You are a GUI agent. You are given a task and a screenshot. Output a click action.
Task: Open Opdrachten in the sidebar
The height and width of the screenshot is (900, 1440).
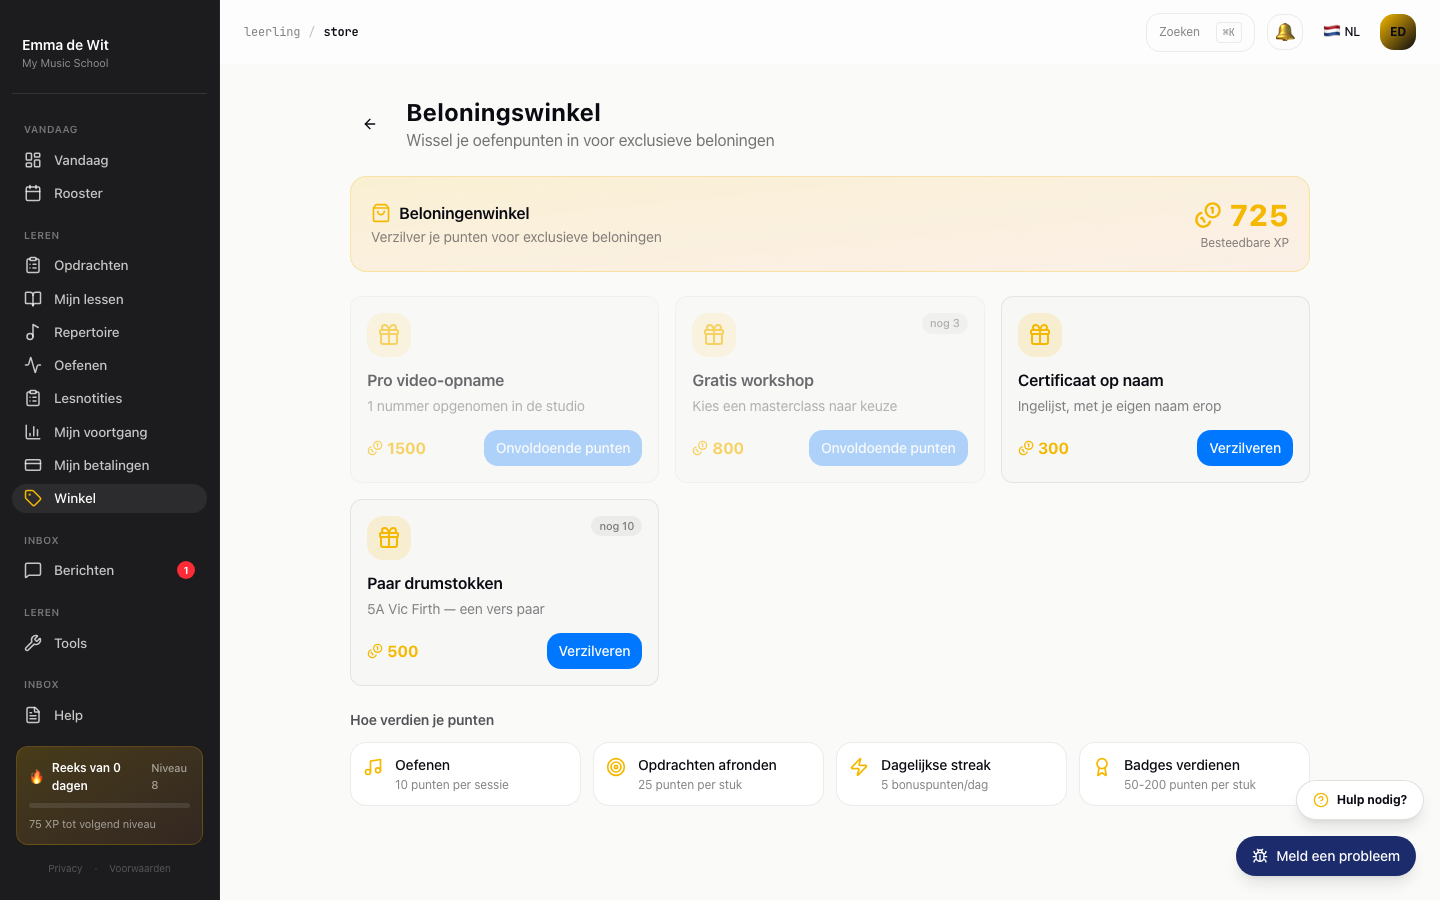pos(109,265)
